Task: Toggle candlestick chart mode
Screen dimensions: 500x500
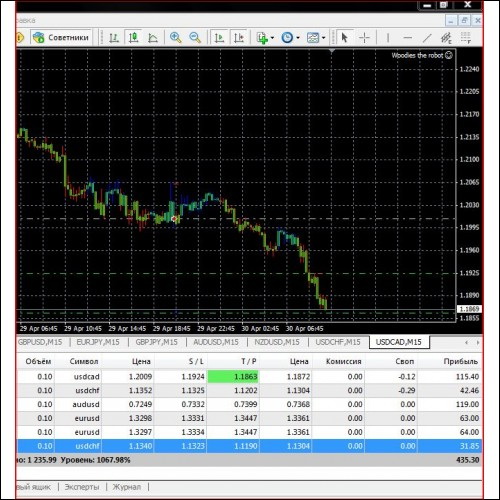Action: tap(134, 38)
